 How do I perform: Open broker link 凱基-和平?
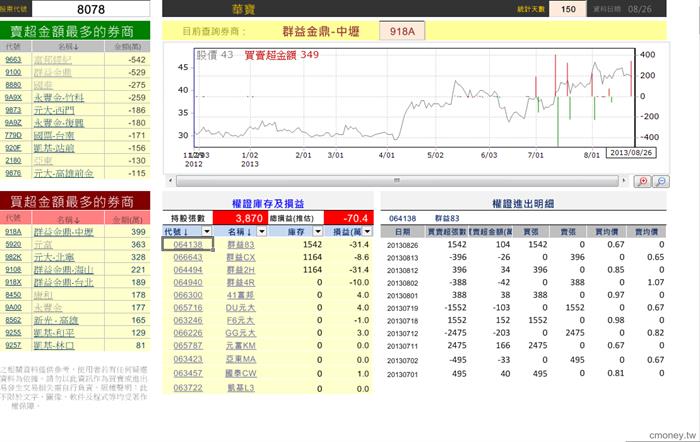54,333
